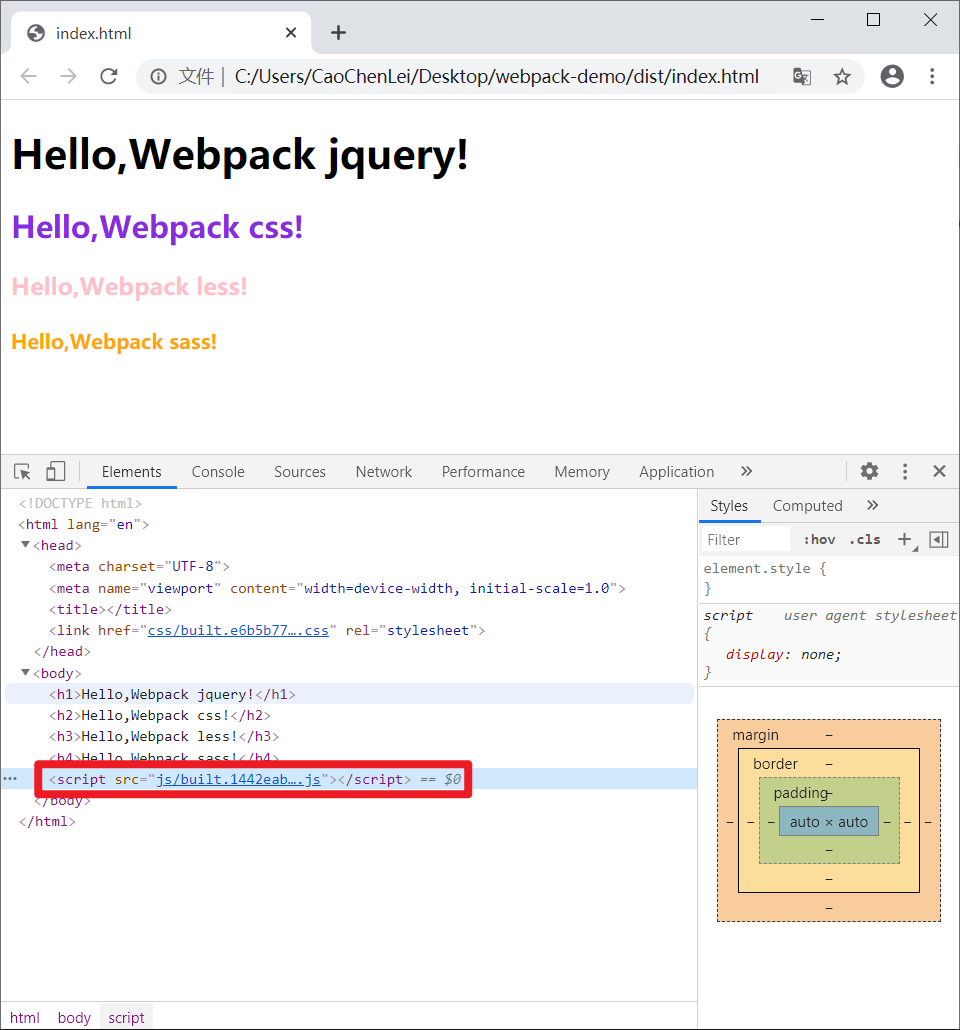Select the meta viewport node
This screenshot has height=1030, width=960.
click(x=337, y=588)
